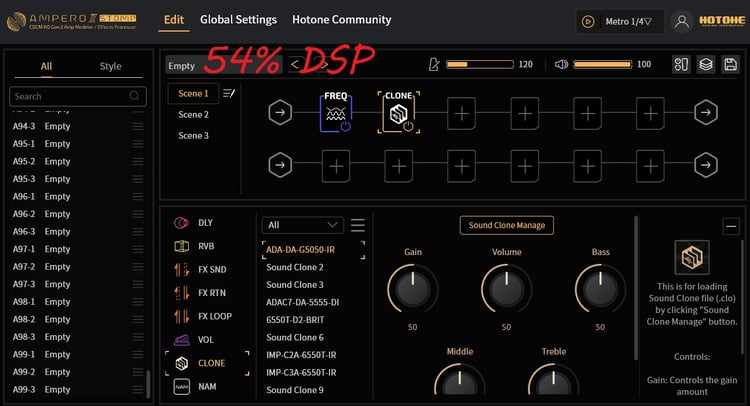Open drag handle menu for A98-2
The image size is (750, 406).
pyautogui.click(x=138, y=319)
